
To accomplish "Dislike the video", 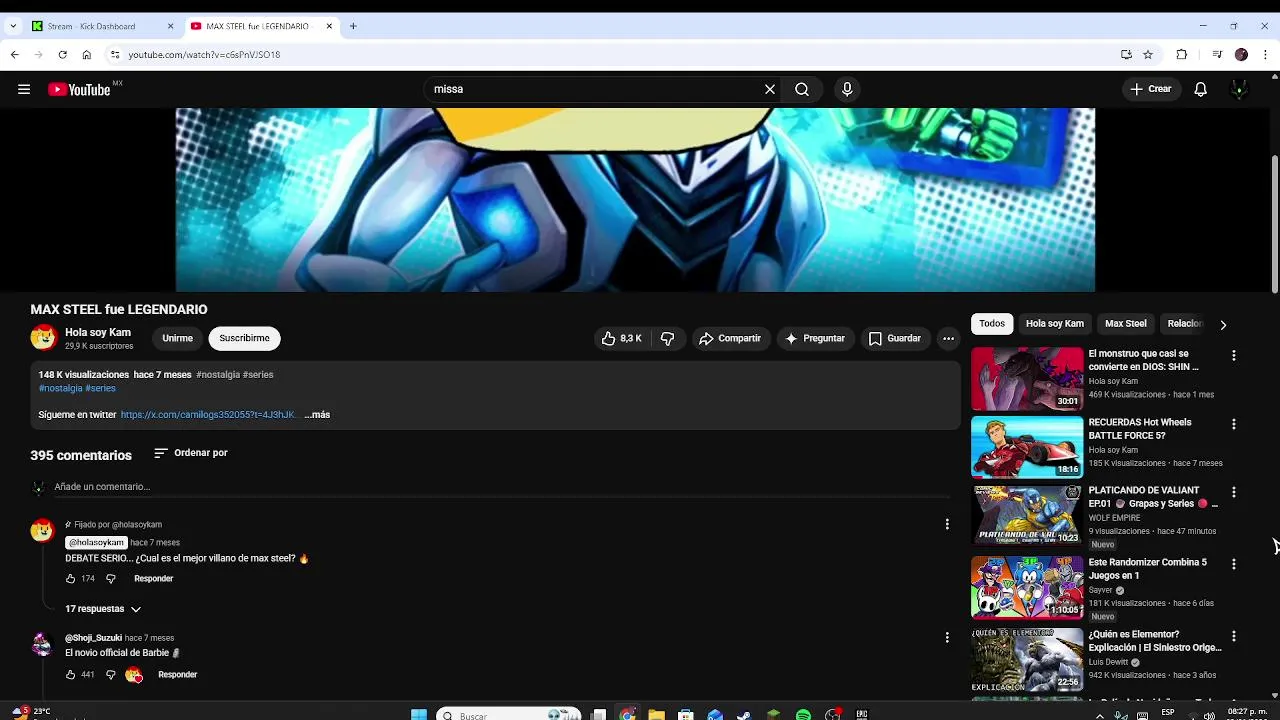I will point(667,339).
